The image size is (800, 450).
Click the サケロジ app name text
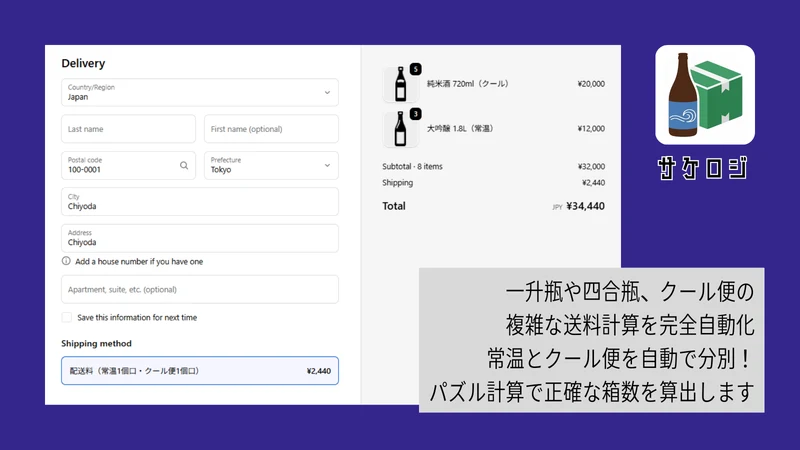[703, 168]
